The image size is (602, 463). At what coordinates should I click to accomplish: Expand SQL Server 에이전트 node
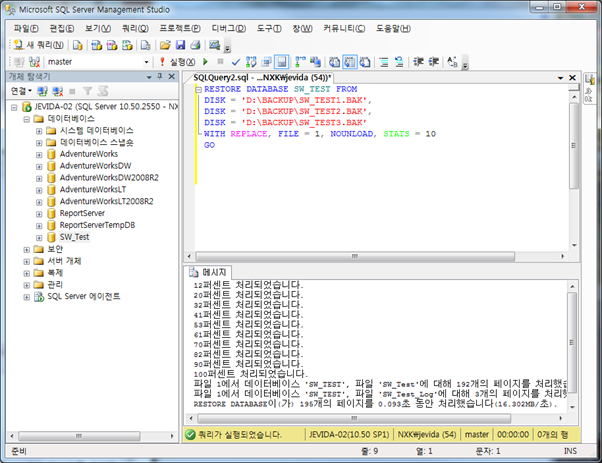pos(26,297)
